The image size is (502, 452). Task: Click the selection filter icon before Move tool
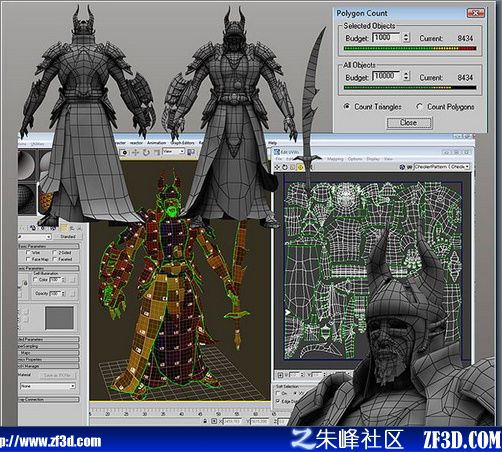click(x=124, y=152)
